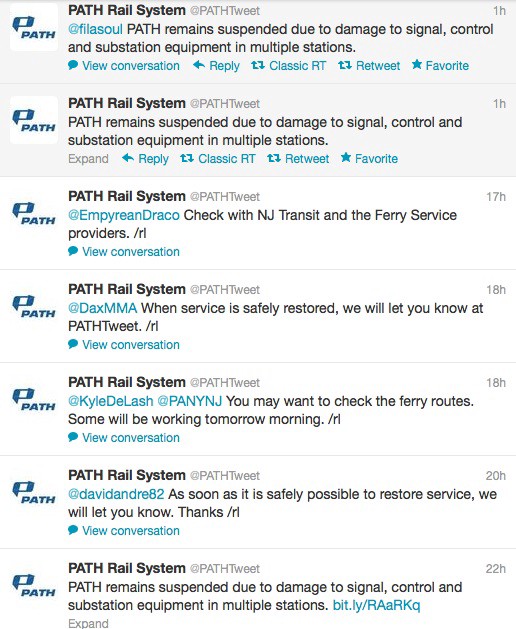The image size is (516, 629).
Task: View conversation on the @filasoul tweet
Action: coord(124,65)
